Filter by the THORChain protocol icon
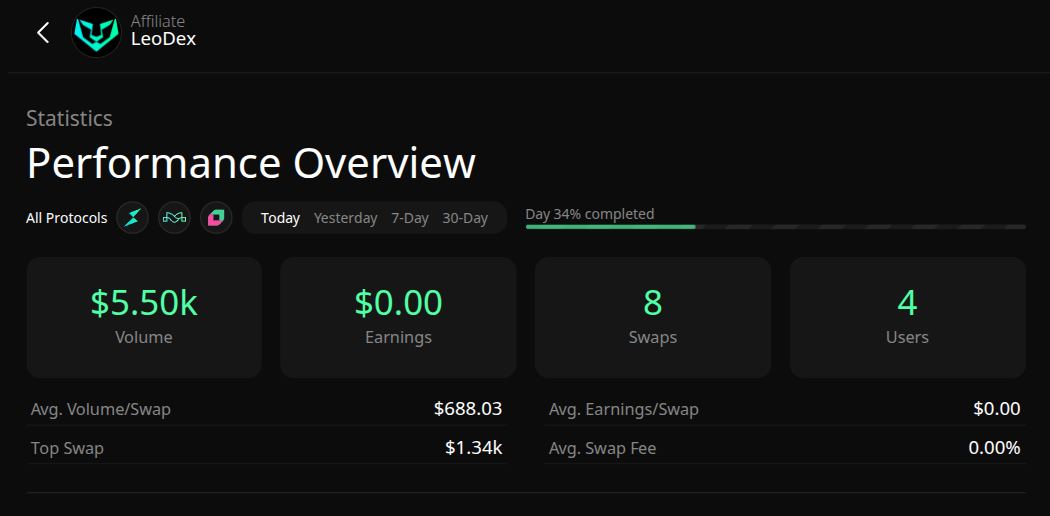1050x516 pixels. (133, 217)
